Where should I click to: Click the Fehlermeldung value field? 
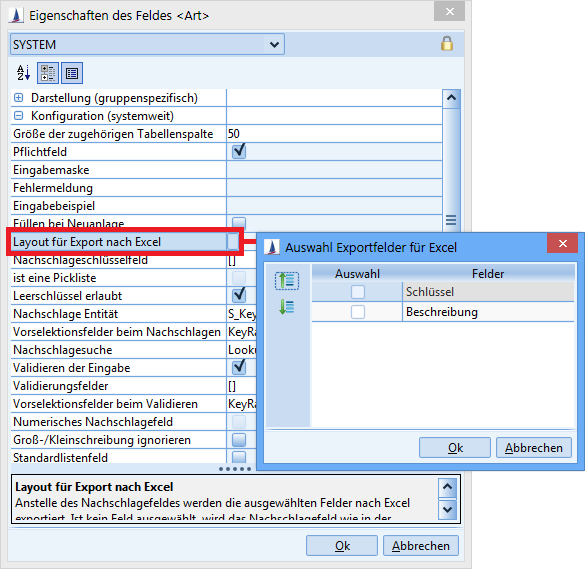tap(334, 188)
